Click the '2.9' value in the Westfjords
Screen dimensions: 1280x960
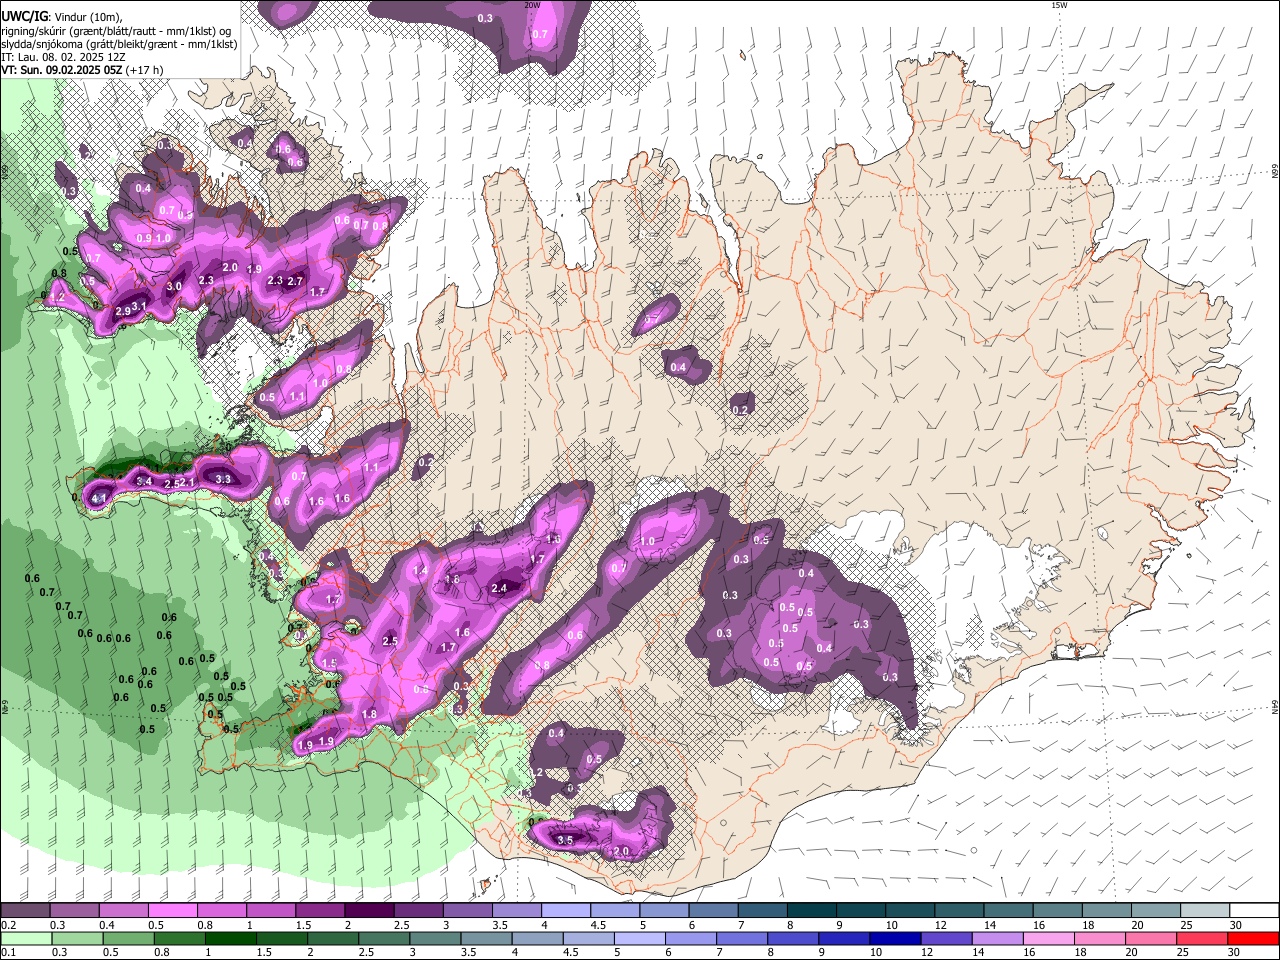point(123,312)
